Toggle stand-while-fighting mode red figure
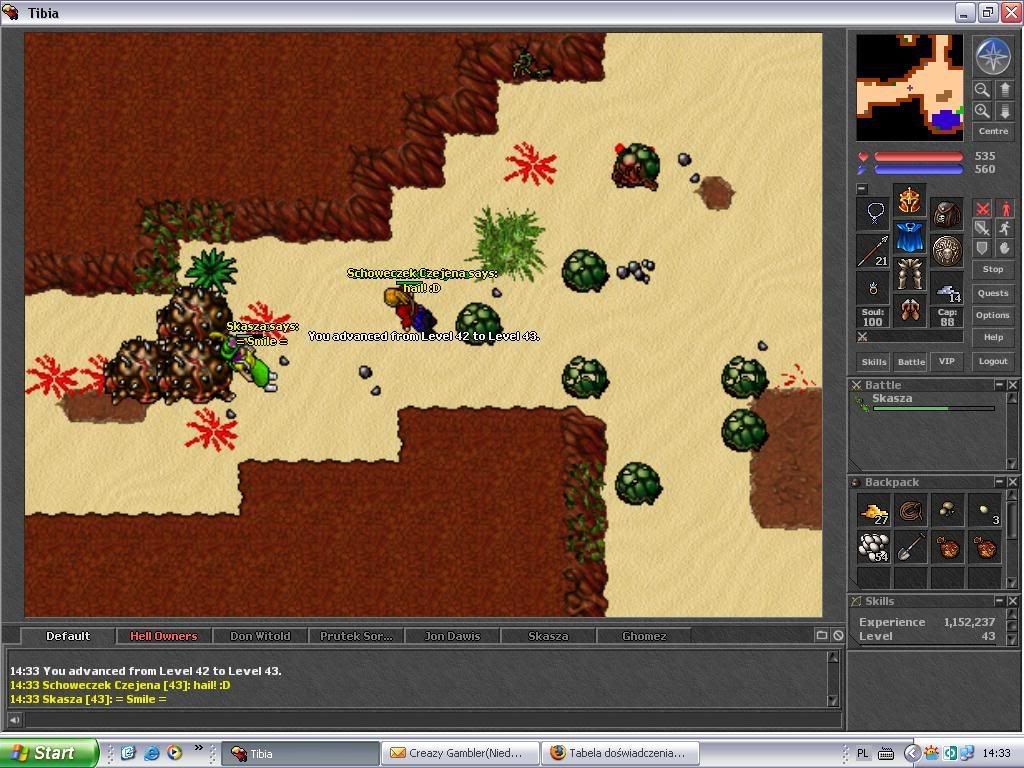This screenshot has width=1024, height=768. point(1005,209)
